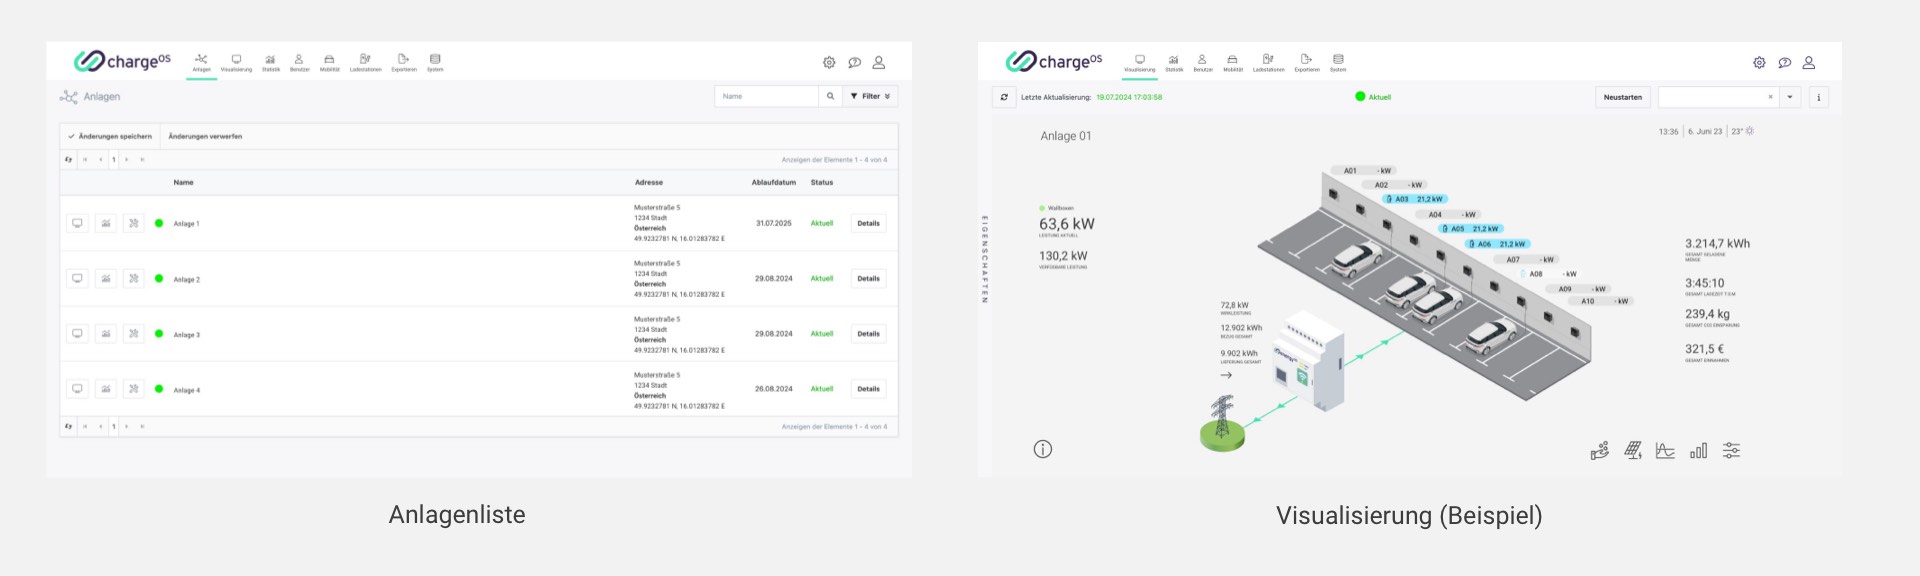Open Exportieren icon in Visualisierung nav
This screenshot has width=1920, height=576.
point(1306,63)
